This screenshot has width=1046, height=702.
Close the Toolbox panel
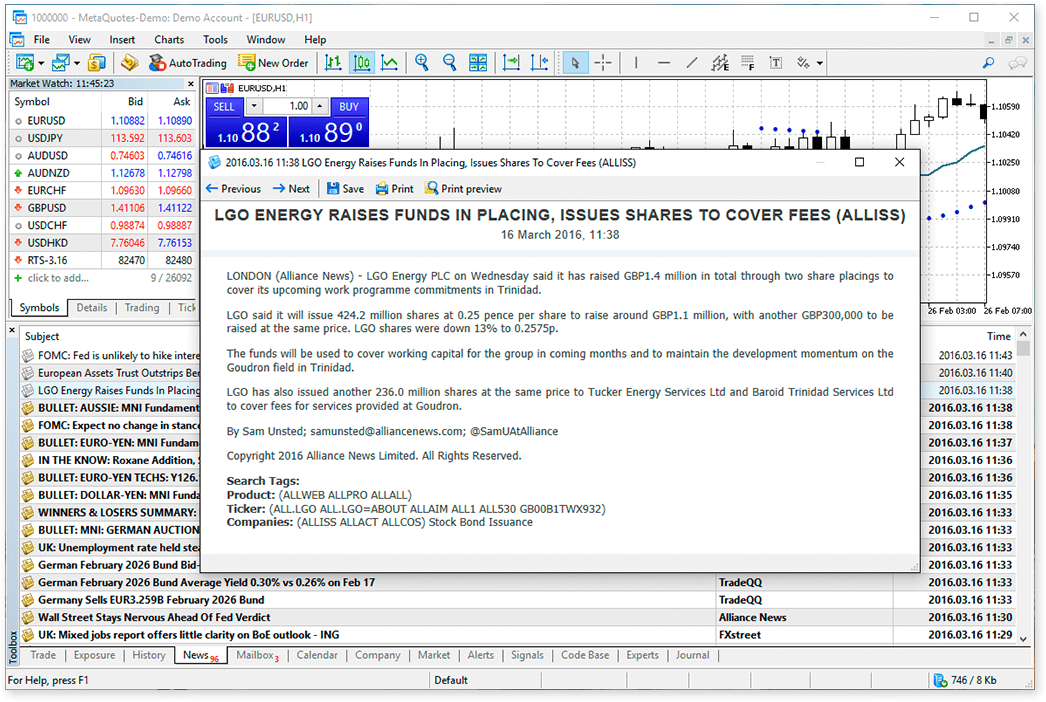(x=12, y=330)
